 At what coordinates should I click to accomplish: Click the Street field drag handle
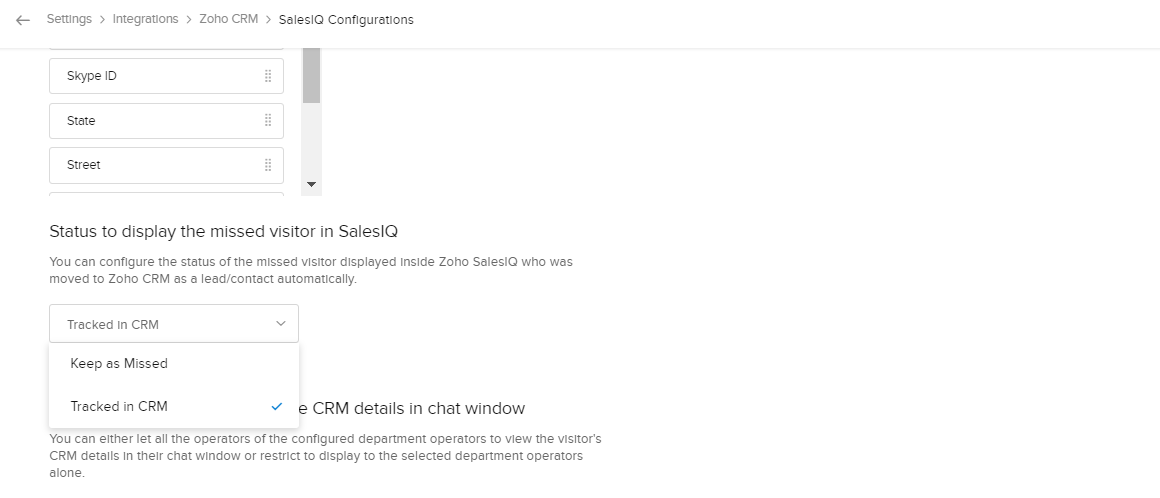[268, 165]
